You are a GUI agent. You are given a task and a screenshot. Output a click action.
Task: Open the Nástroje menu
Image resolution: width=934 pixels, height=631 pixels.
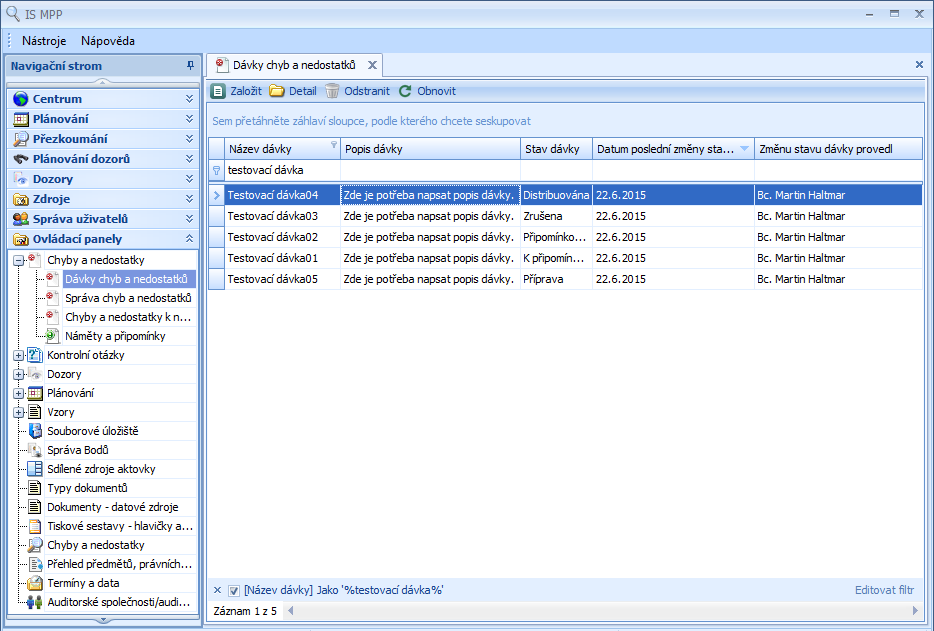(44, 41)
